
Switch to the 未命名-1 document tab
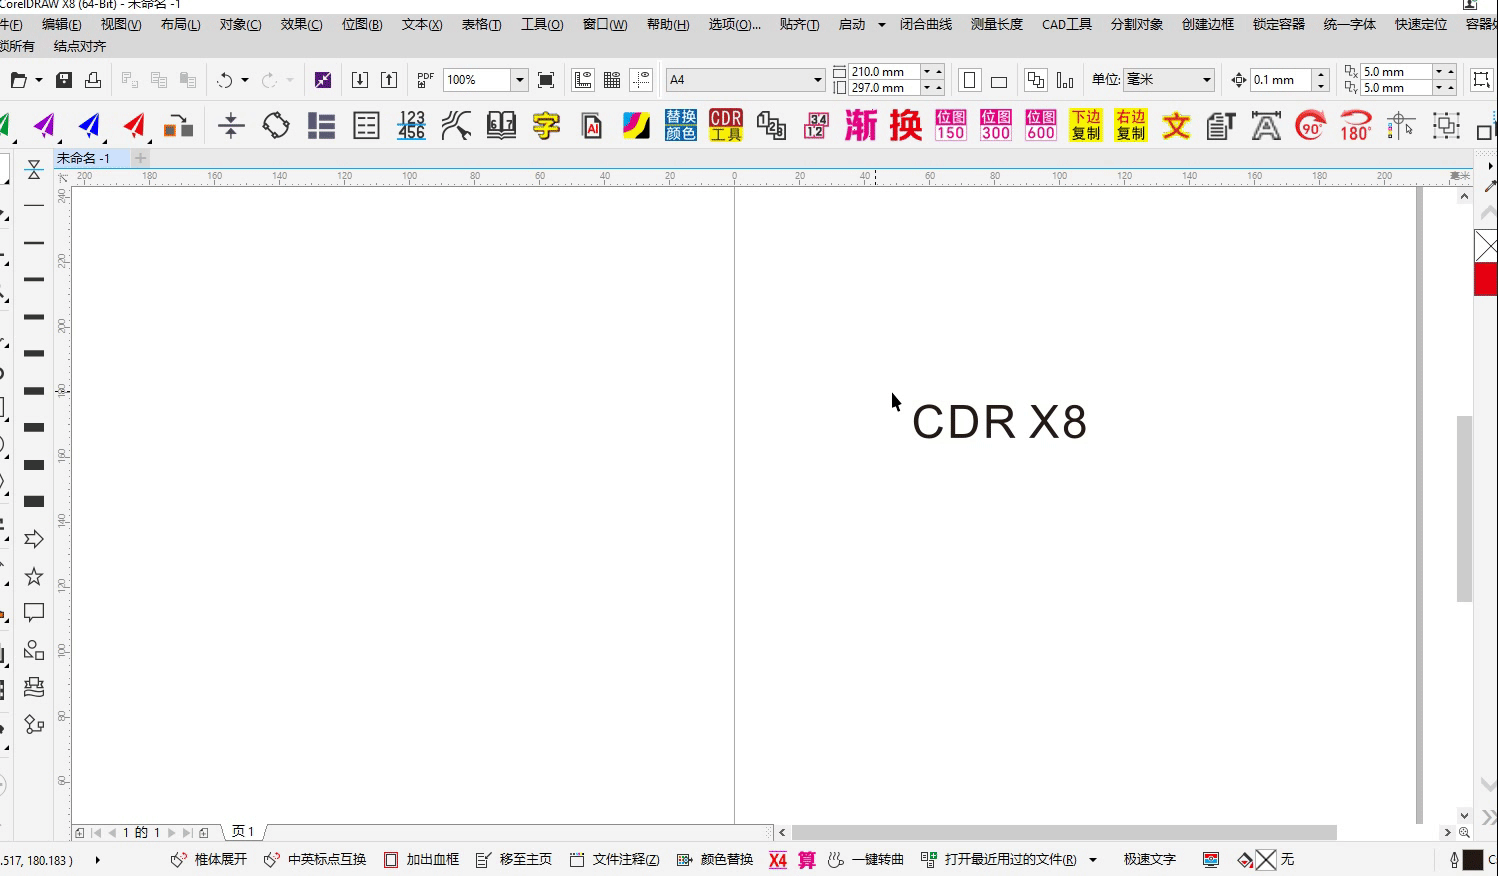pos(84,158)
